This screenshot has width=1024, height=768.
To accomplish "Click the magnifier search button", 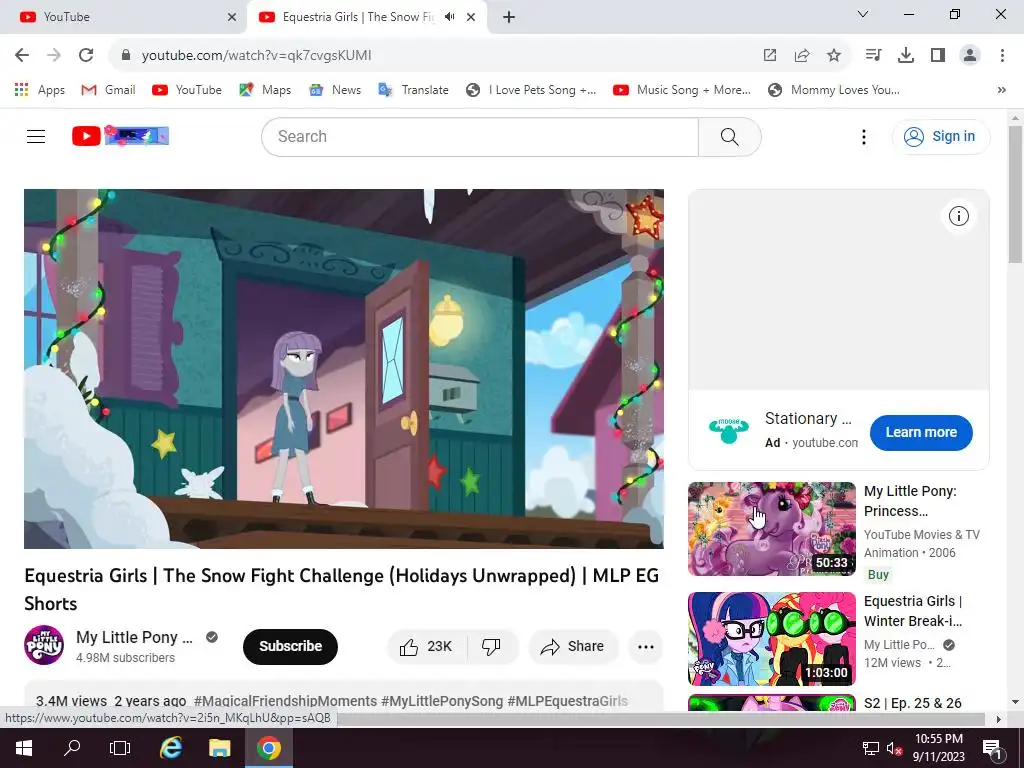I will tap(729, 136).
